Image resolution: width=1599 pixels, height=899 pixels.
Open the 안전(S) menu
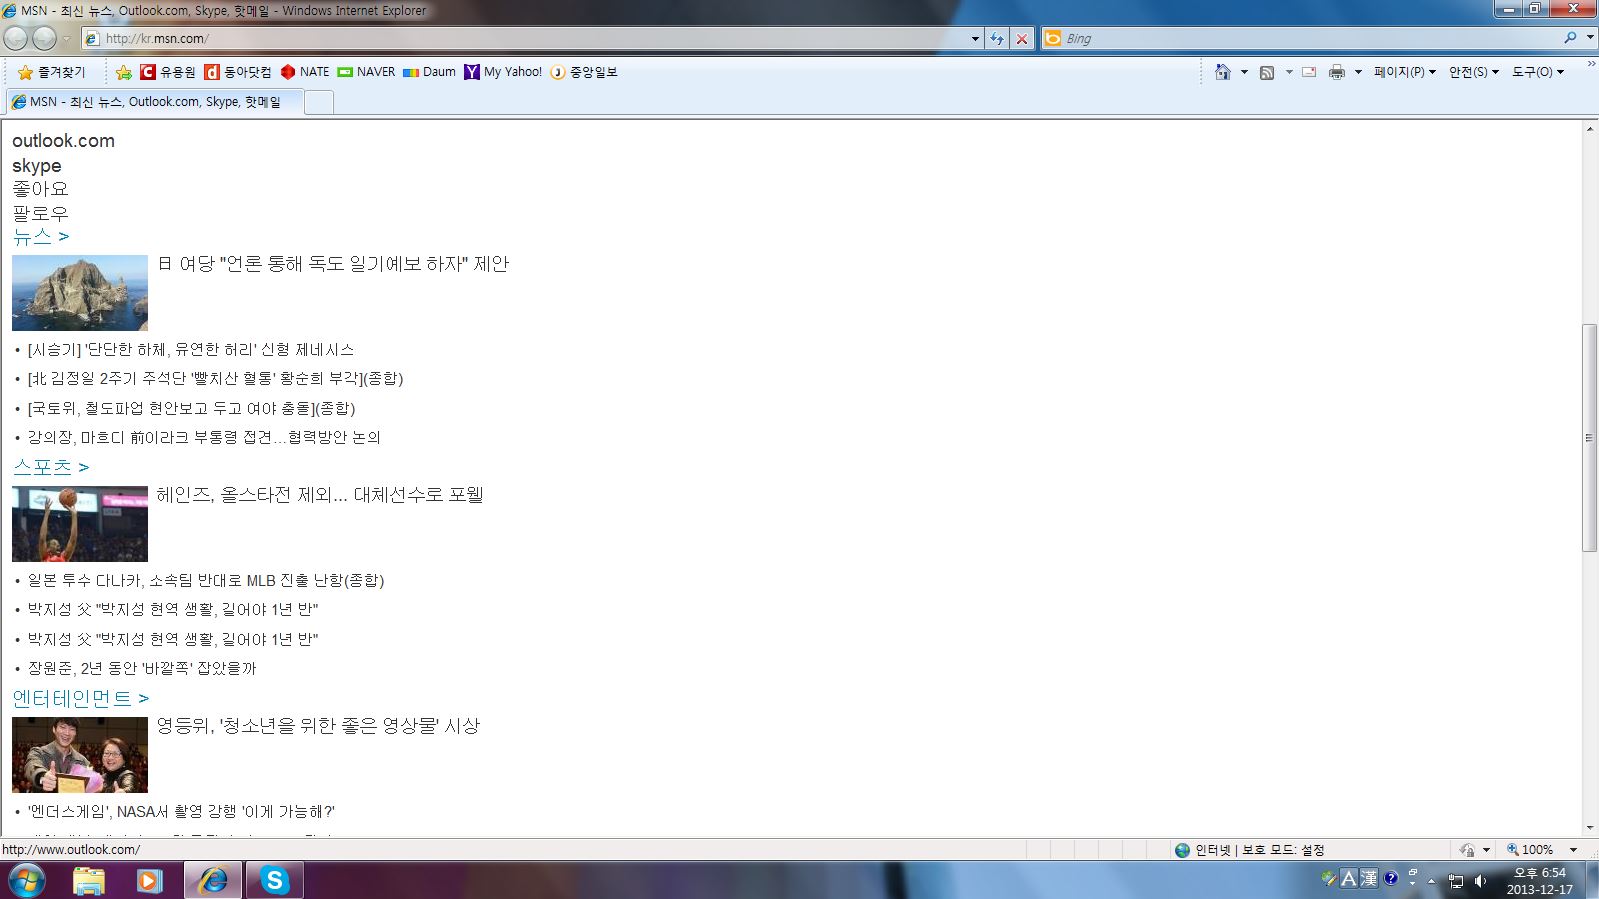point(1473,72)
